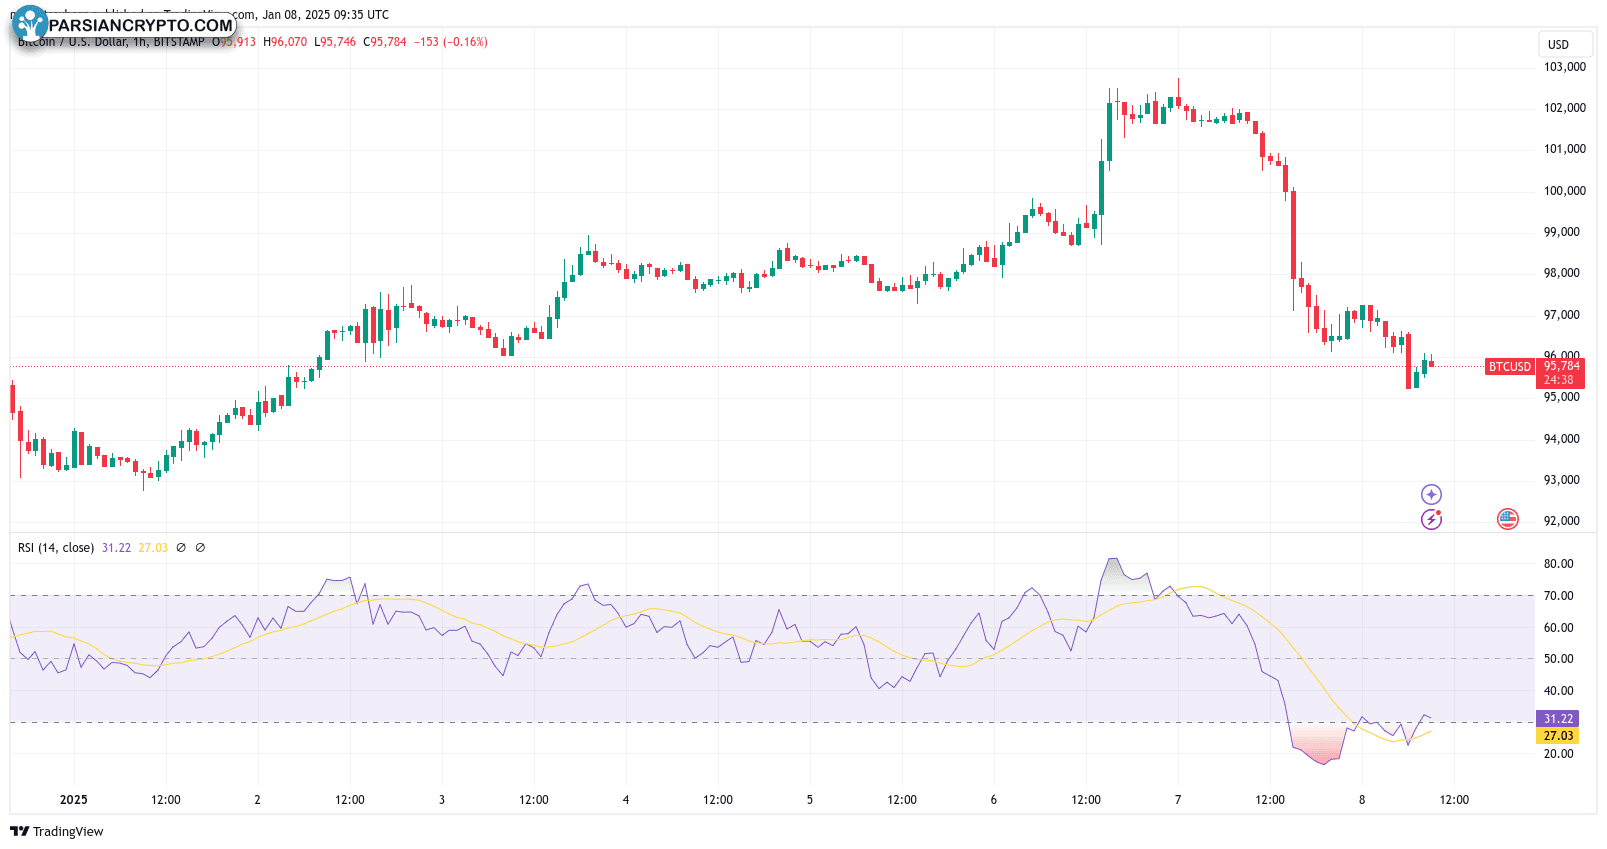Click day 5 on the time axis
This screenshot has width=1607, height=849.
tap(810, 800)
